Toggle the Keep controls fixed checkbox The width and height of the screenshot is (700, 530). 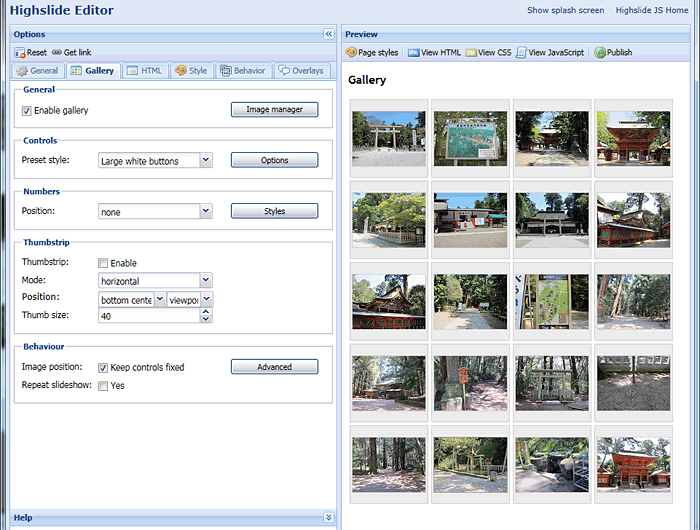tap(103, 367)
